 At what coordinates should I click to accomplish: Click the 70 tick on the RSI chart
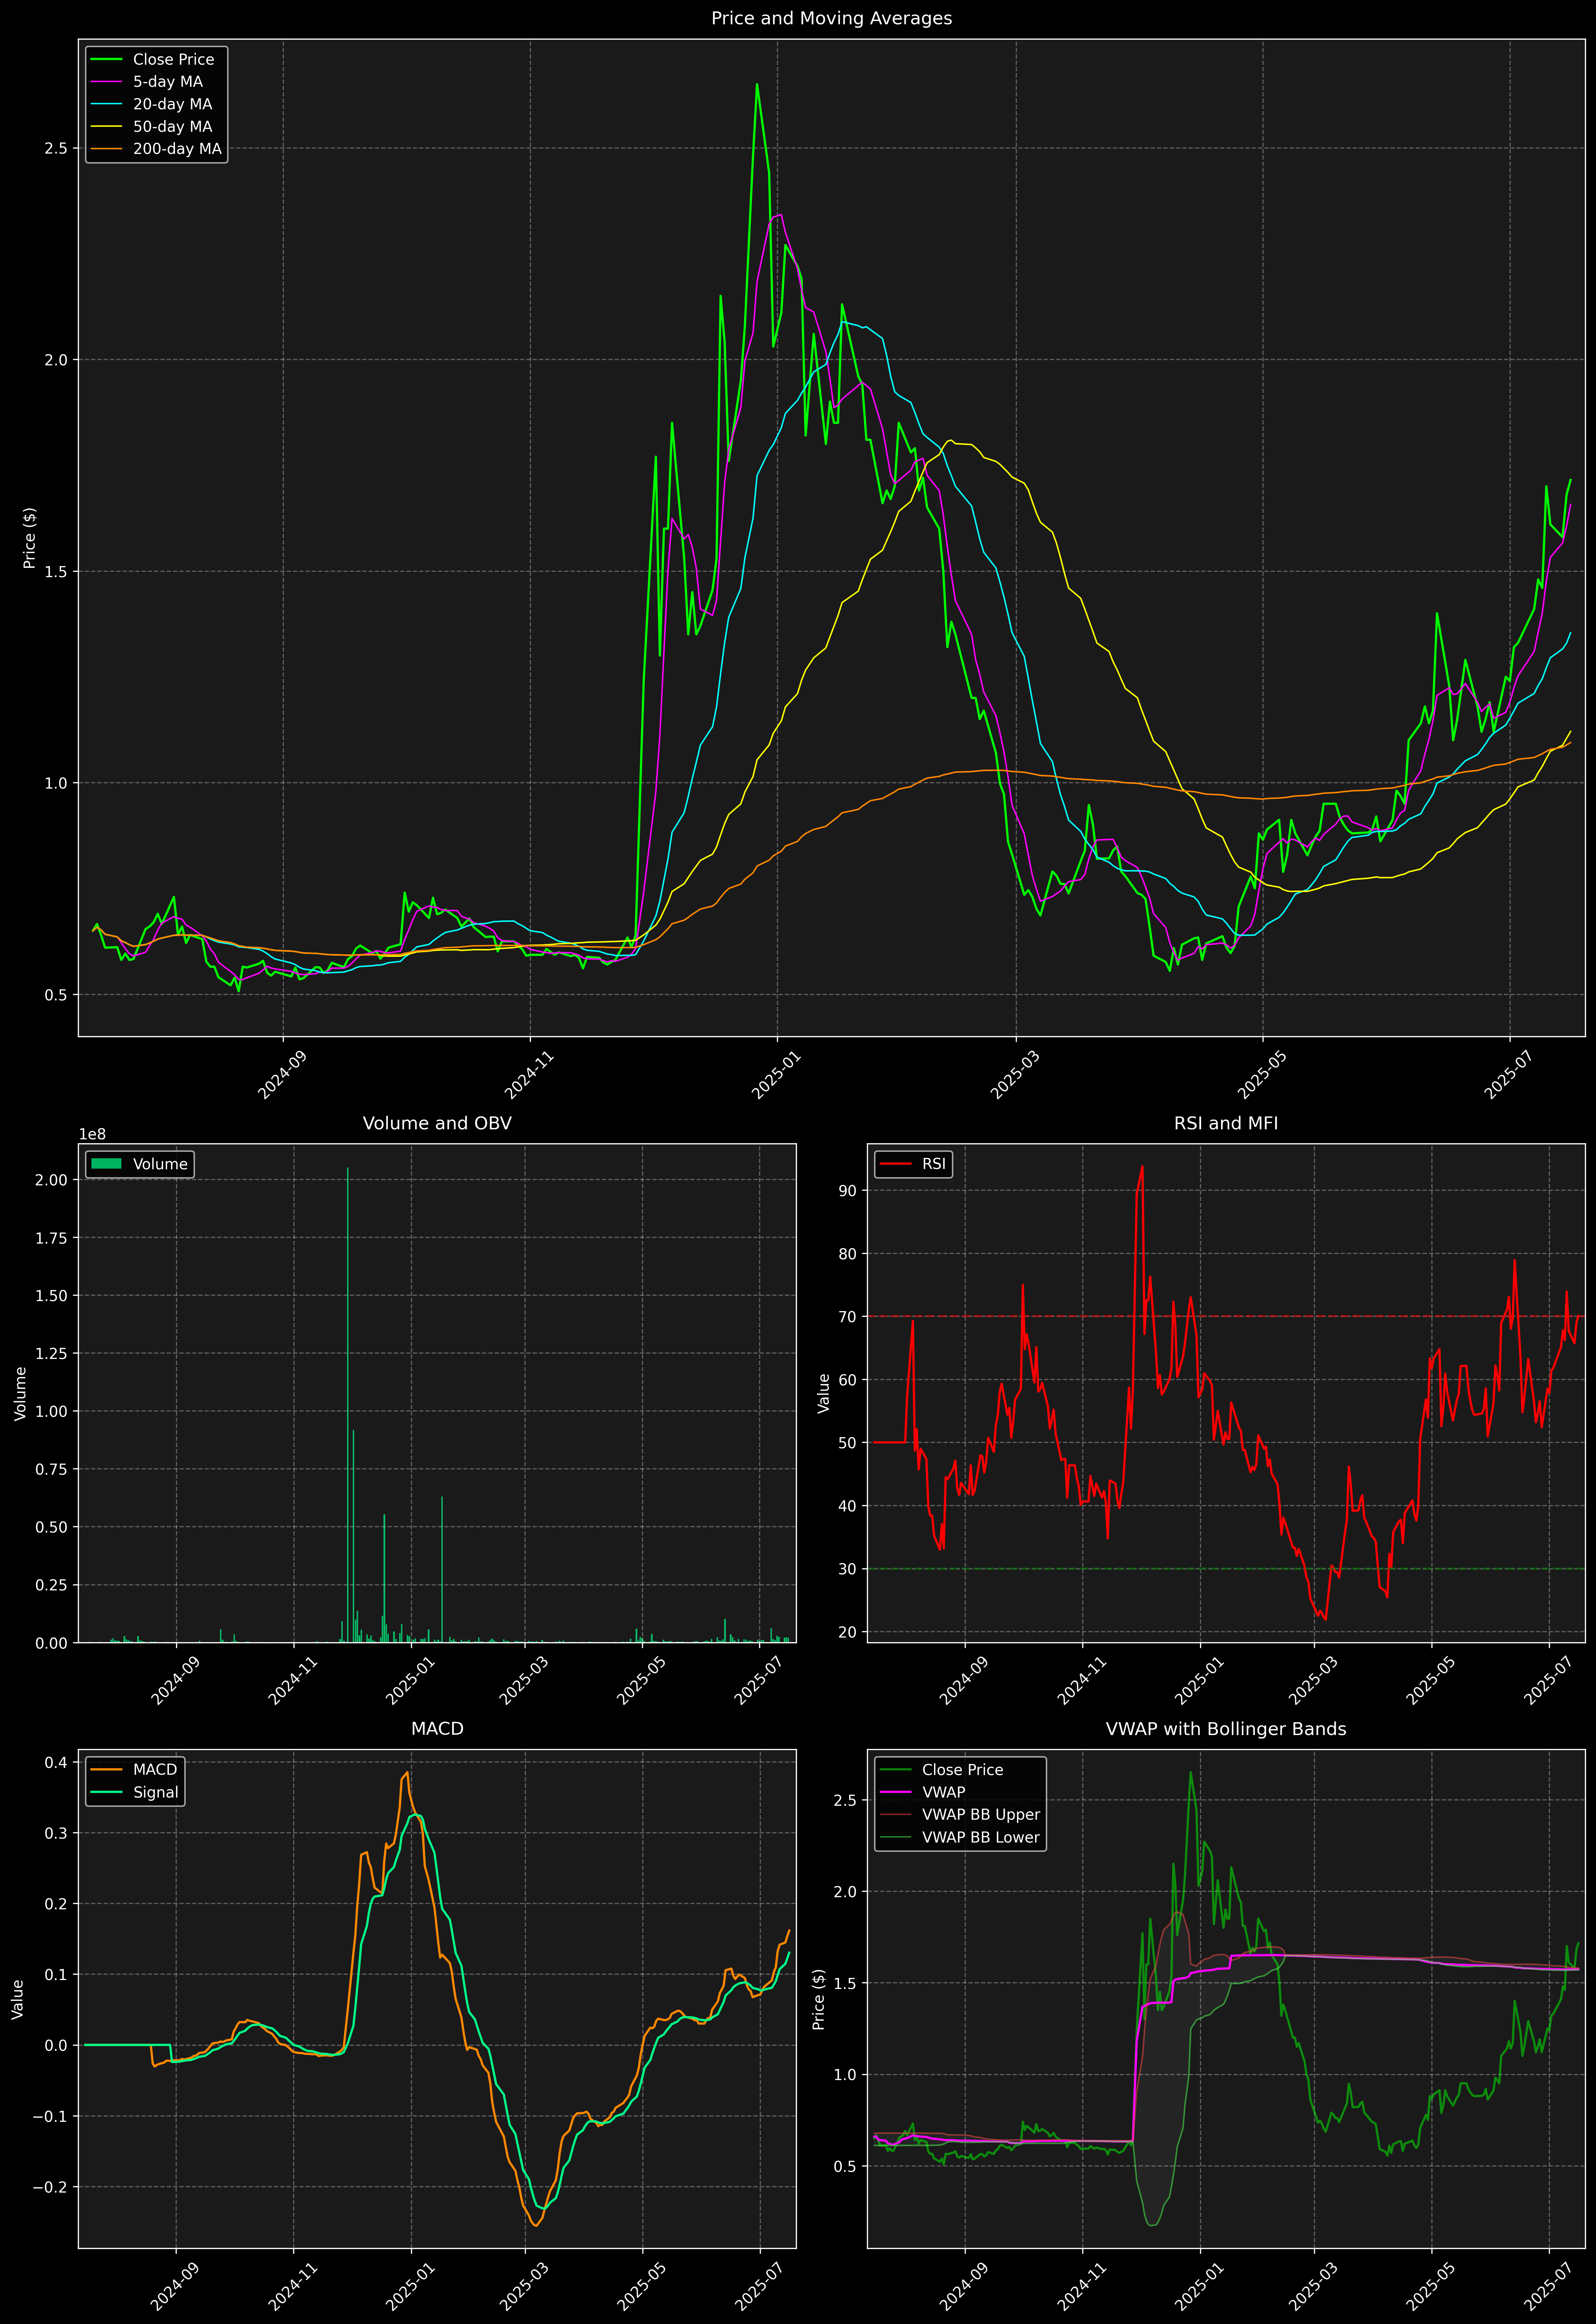[848, 1317]
